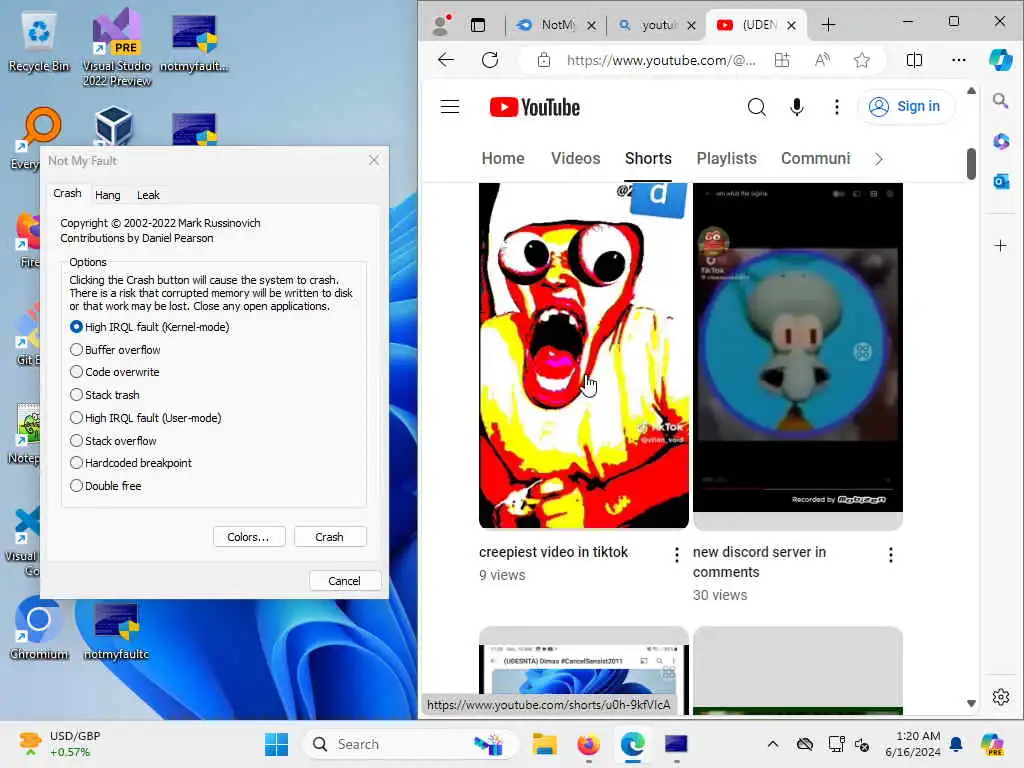The width and height of the screenshot is (1024, 768).
Task: Open the creepiest video short thumbnail
Action: (x=583, y=355)
